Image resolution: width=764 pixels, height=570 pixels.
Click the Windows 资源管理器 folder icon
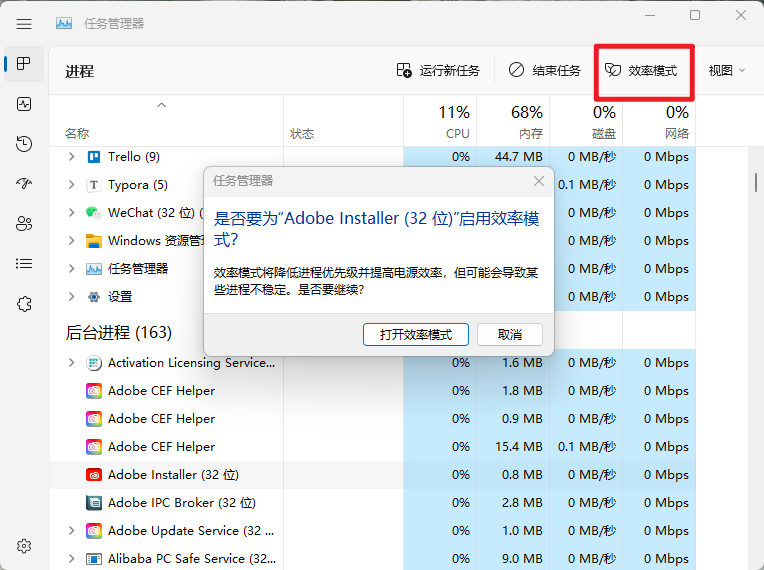click(94, 241)
